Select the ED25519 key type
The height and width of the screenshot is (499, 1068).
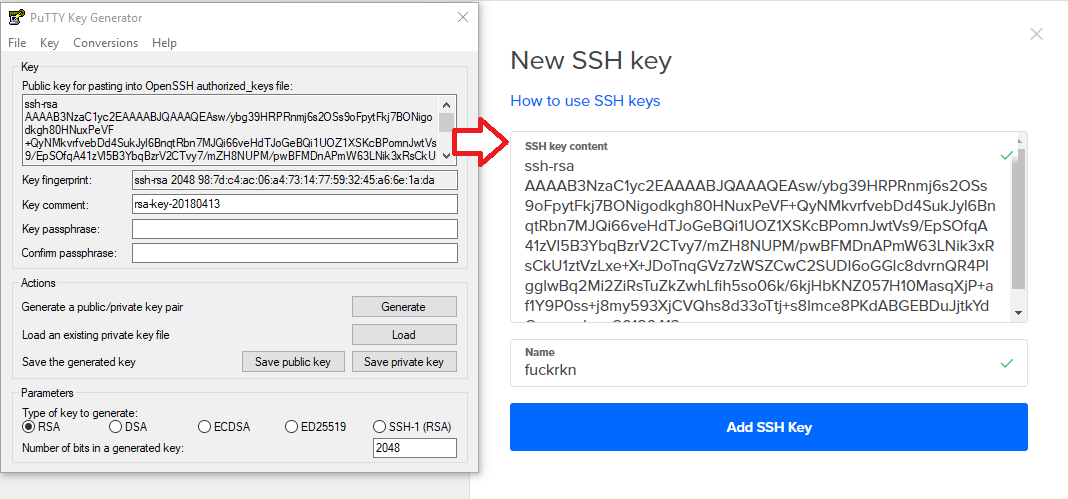coord(316,427)
